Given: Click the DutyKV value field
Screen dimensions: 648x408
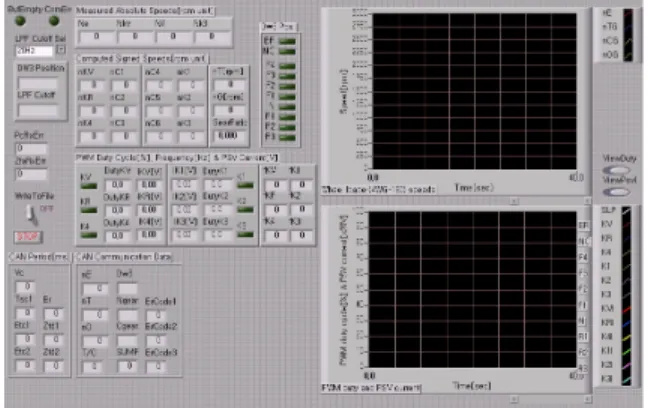Looking at the screenshot, I should click(117, 185).
